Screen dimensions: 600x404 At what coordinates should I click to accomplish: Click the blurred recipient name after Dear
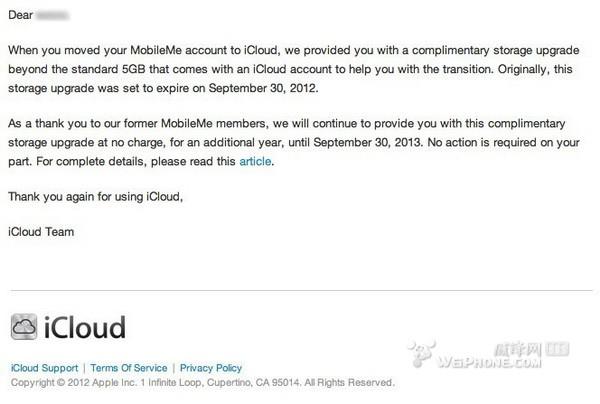pyautogui.click(x=52, y=15)
